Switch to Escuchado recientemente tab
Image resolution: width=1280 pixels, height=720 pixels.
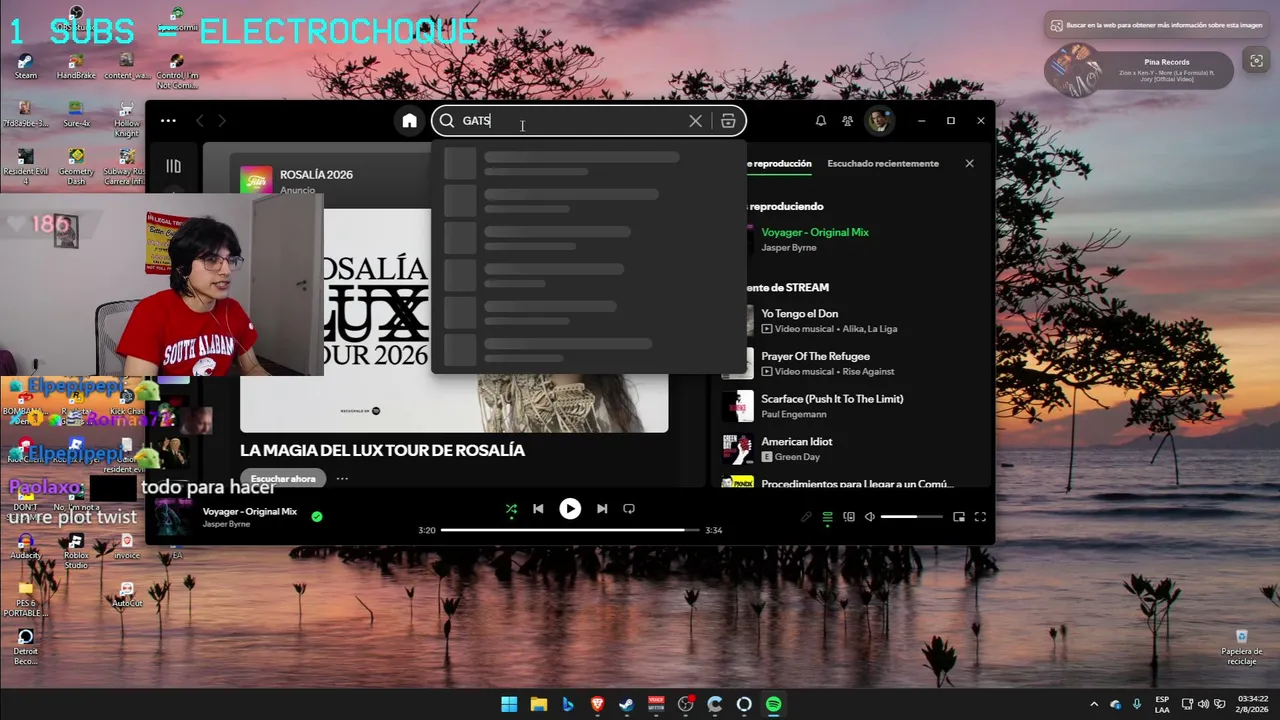(x=883, y=163)
